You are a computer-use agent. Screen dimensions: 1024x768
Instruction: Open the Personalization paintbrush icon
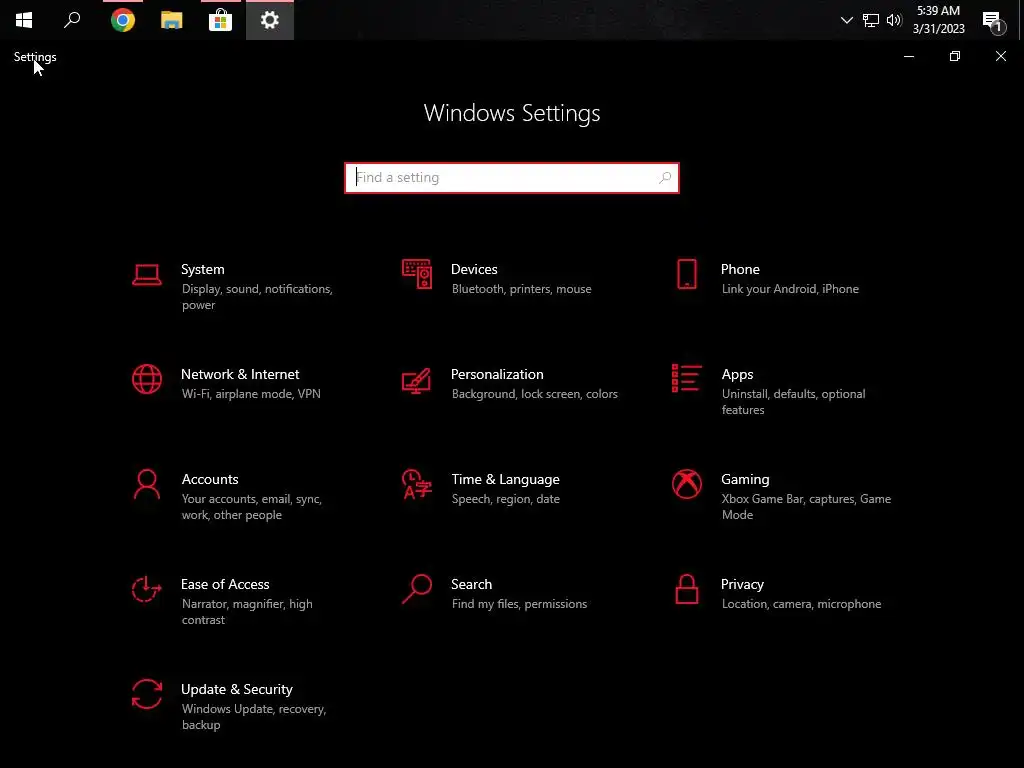coord(417,381)
